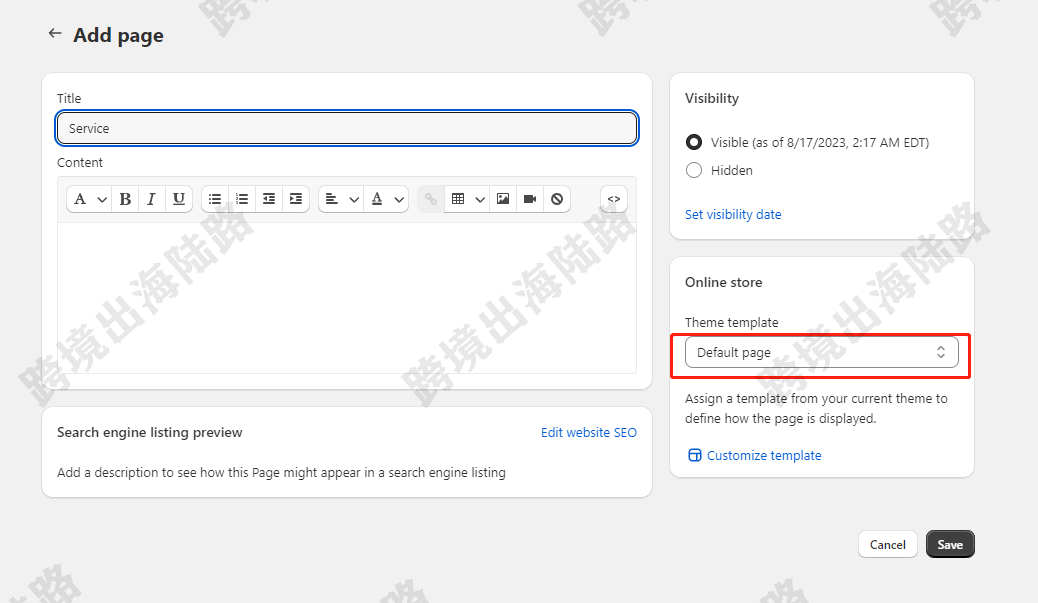
Task: Open the text color dropdown
Action: click(387, 199)
